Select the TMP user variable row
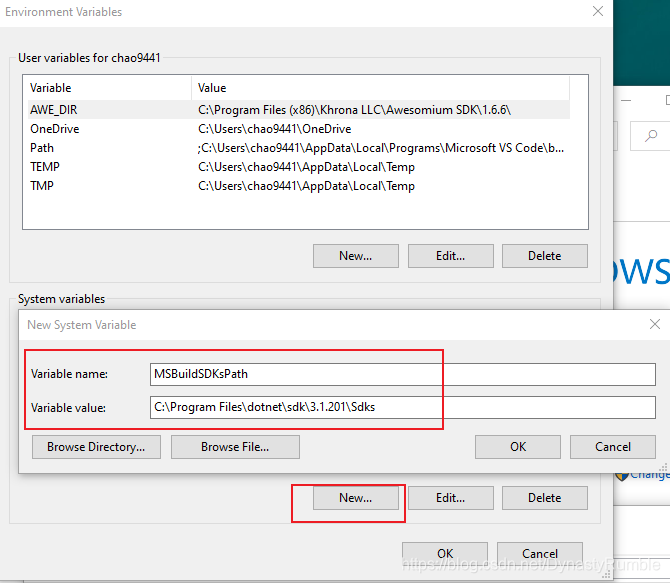 tap(299, 186)
